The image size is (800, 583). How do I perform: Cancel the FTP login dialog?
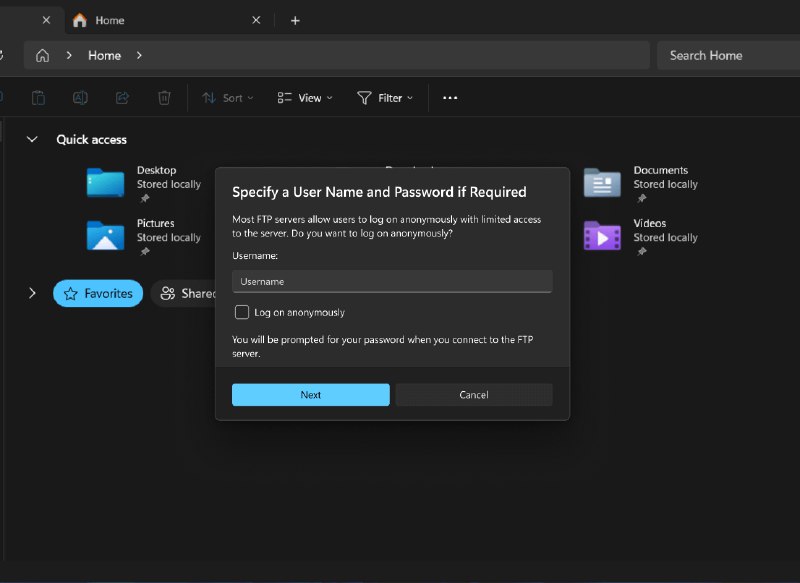(x=473, y=395)
